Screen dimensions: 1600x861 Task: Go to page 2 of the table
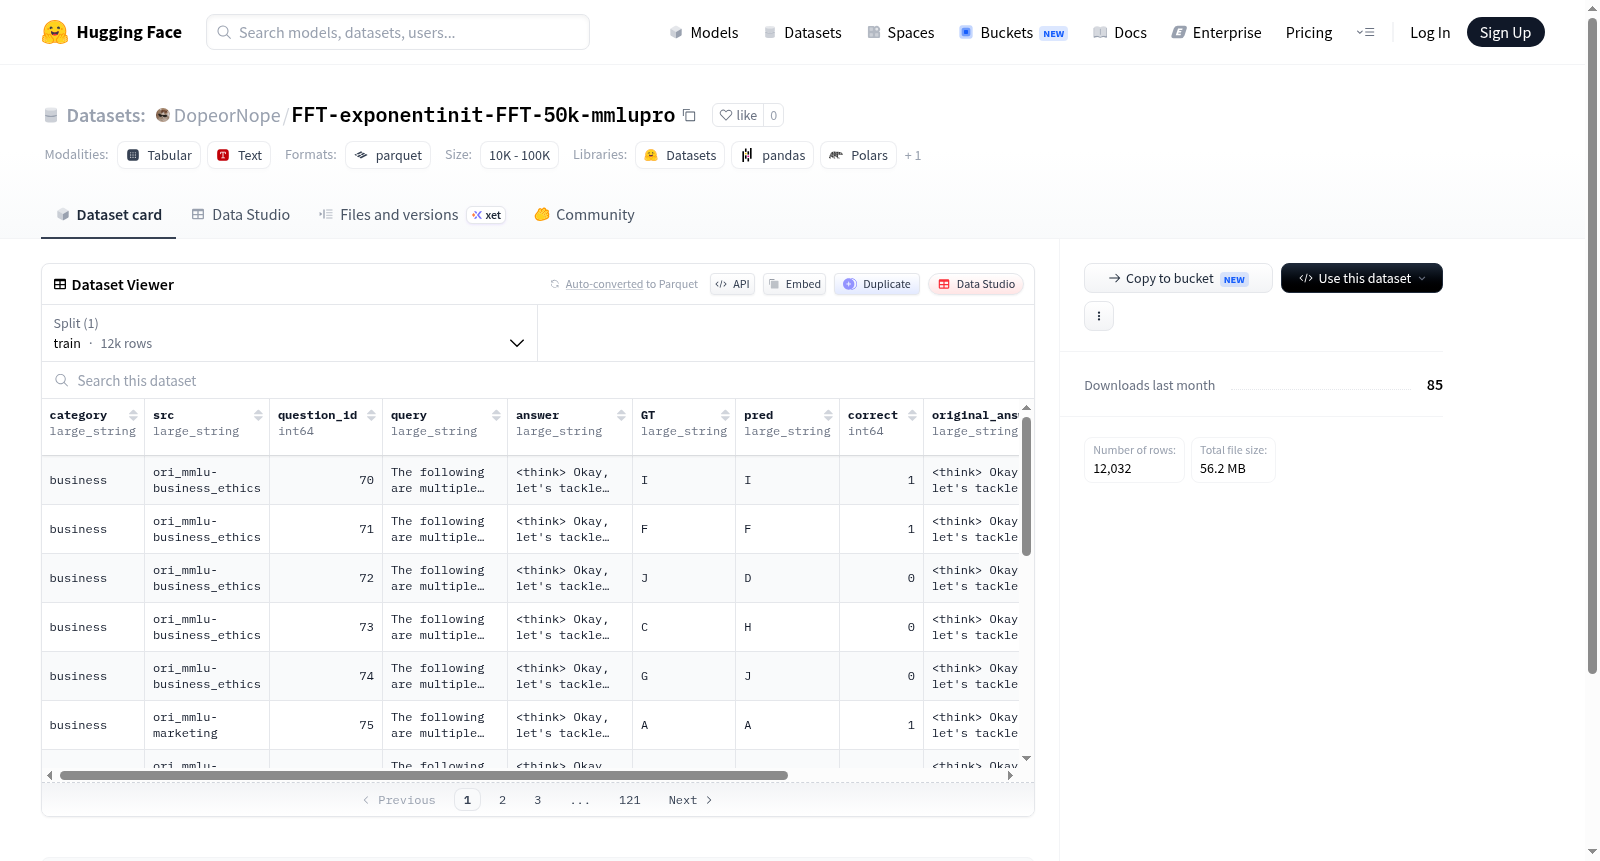click(502, 800)
